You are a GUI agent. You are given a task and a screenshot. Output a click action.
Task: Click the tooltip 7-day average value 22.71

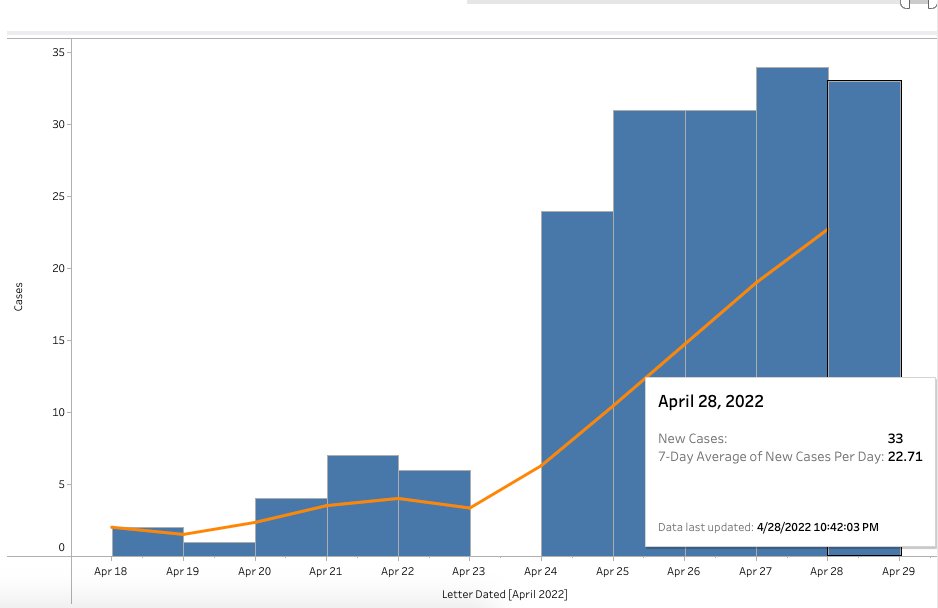(905, 456)
